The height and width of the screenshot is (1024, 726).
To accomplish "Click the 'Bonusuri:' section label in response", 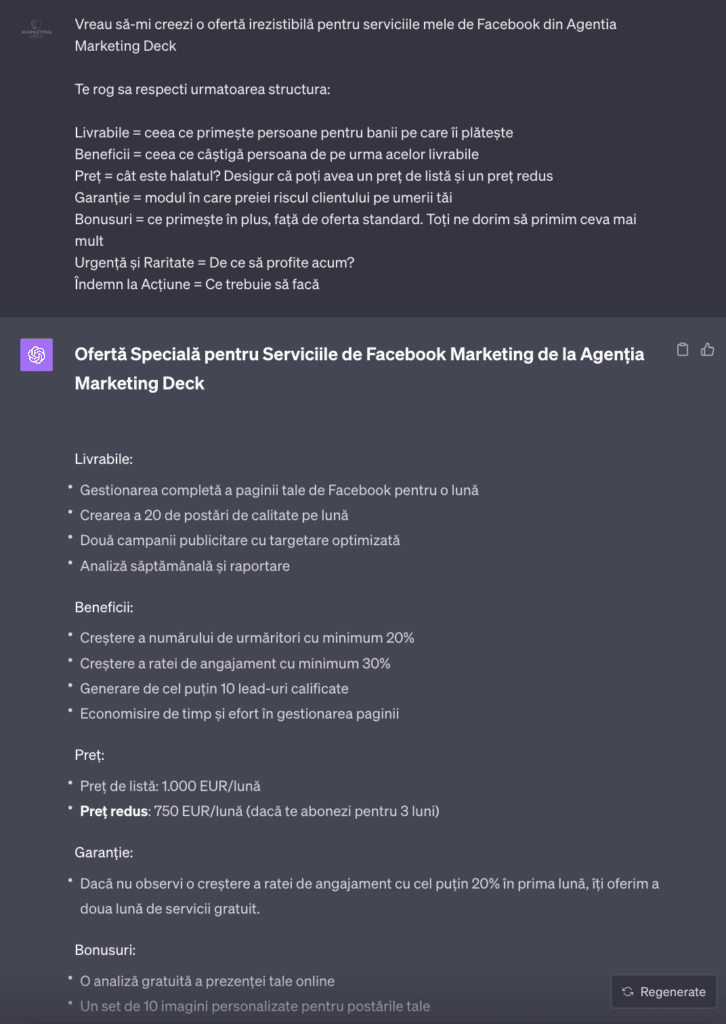I will pyautogui.click(x=105, y=949).
